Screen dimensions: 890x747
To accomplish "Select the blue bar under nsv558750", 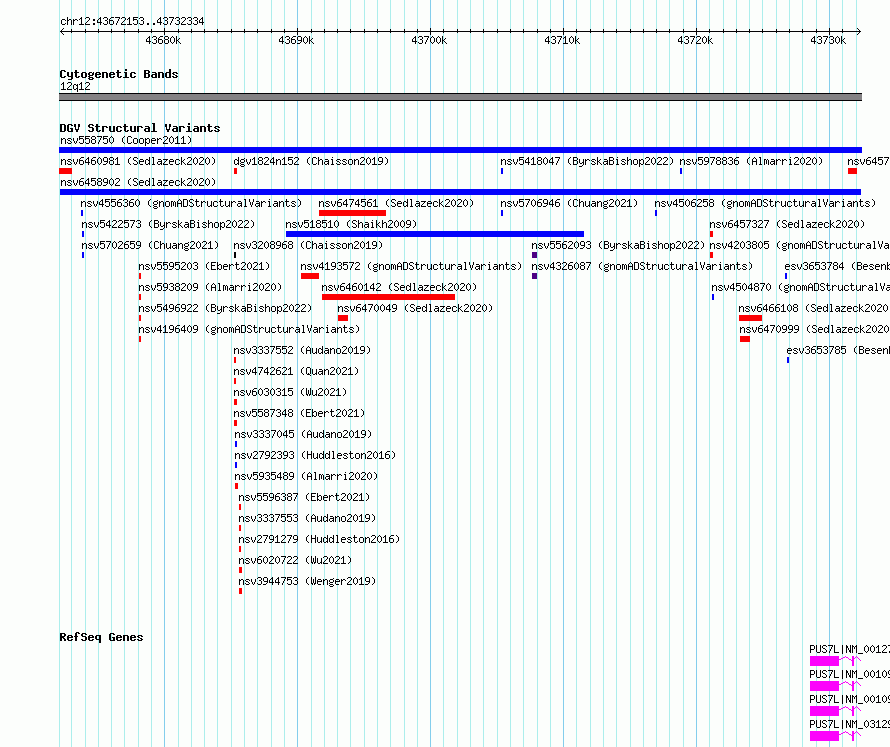I will (460, 150).
